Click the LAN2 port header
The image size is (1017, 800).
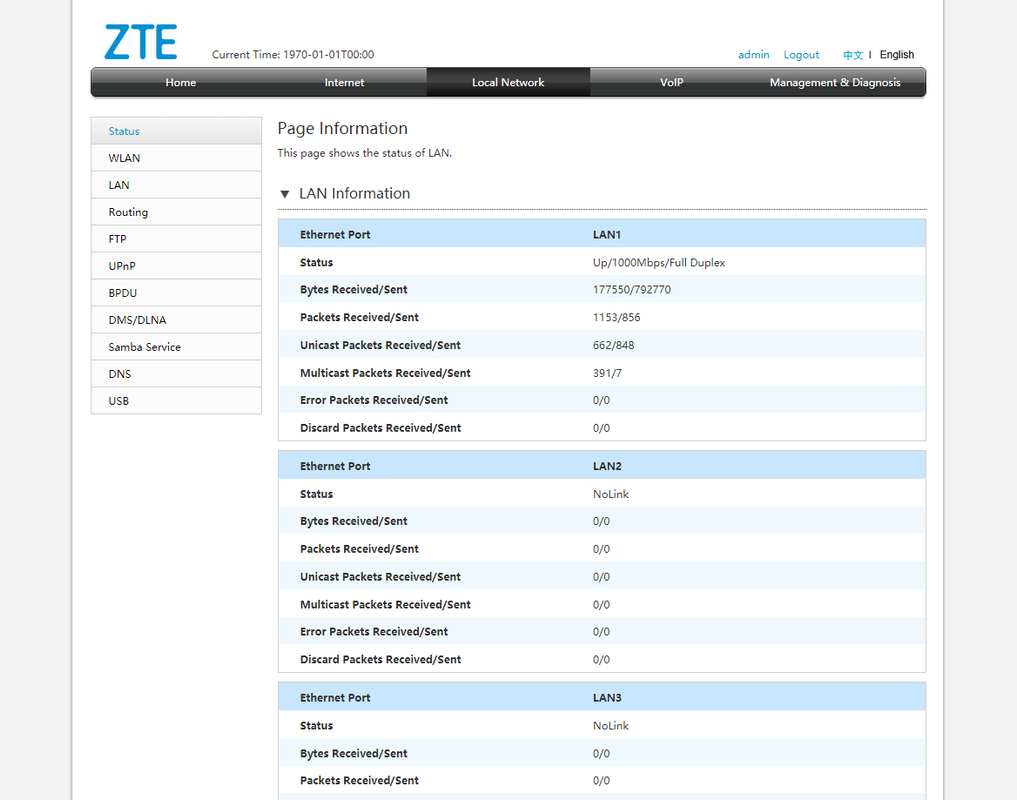click(602, 466)
